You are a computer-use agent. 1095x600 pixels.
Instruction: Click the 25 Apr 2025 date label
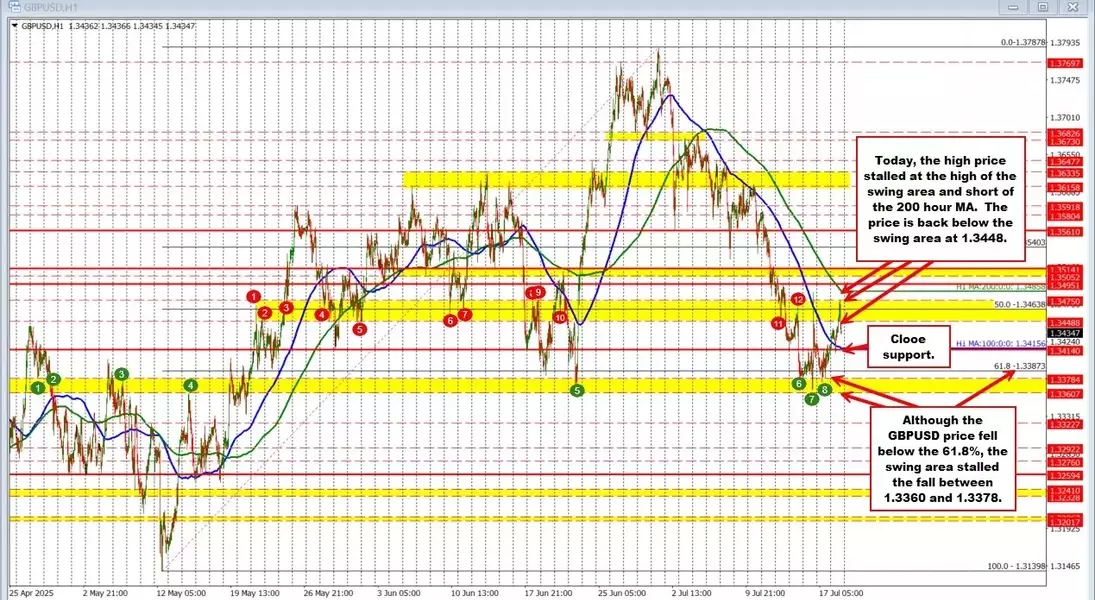tap(31, 593)
